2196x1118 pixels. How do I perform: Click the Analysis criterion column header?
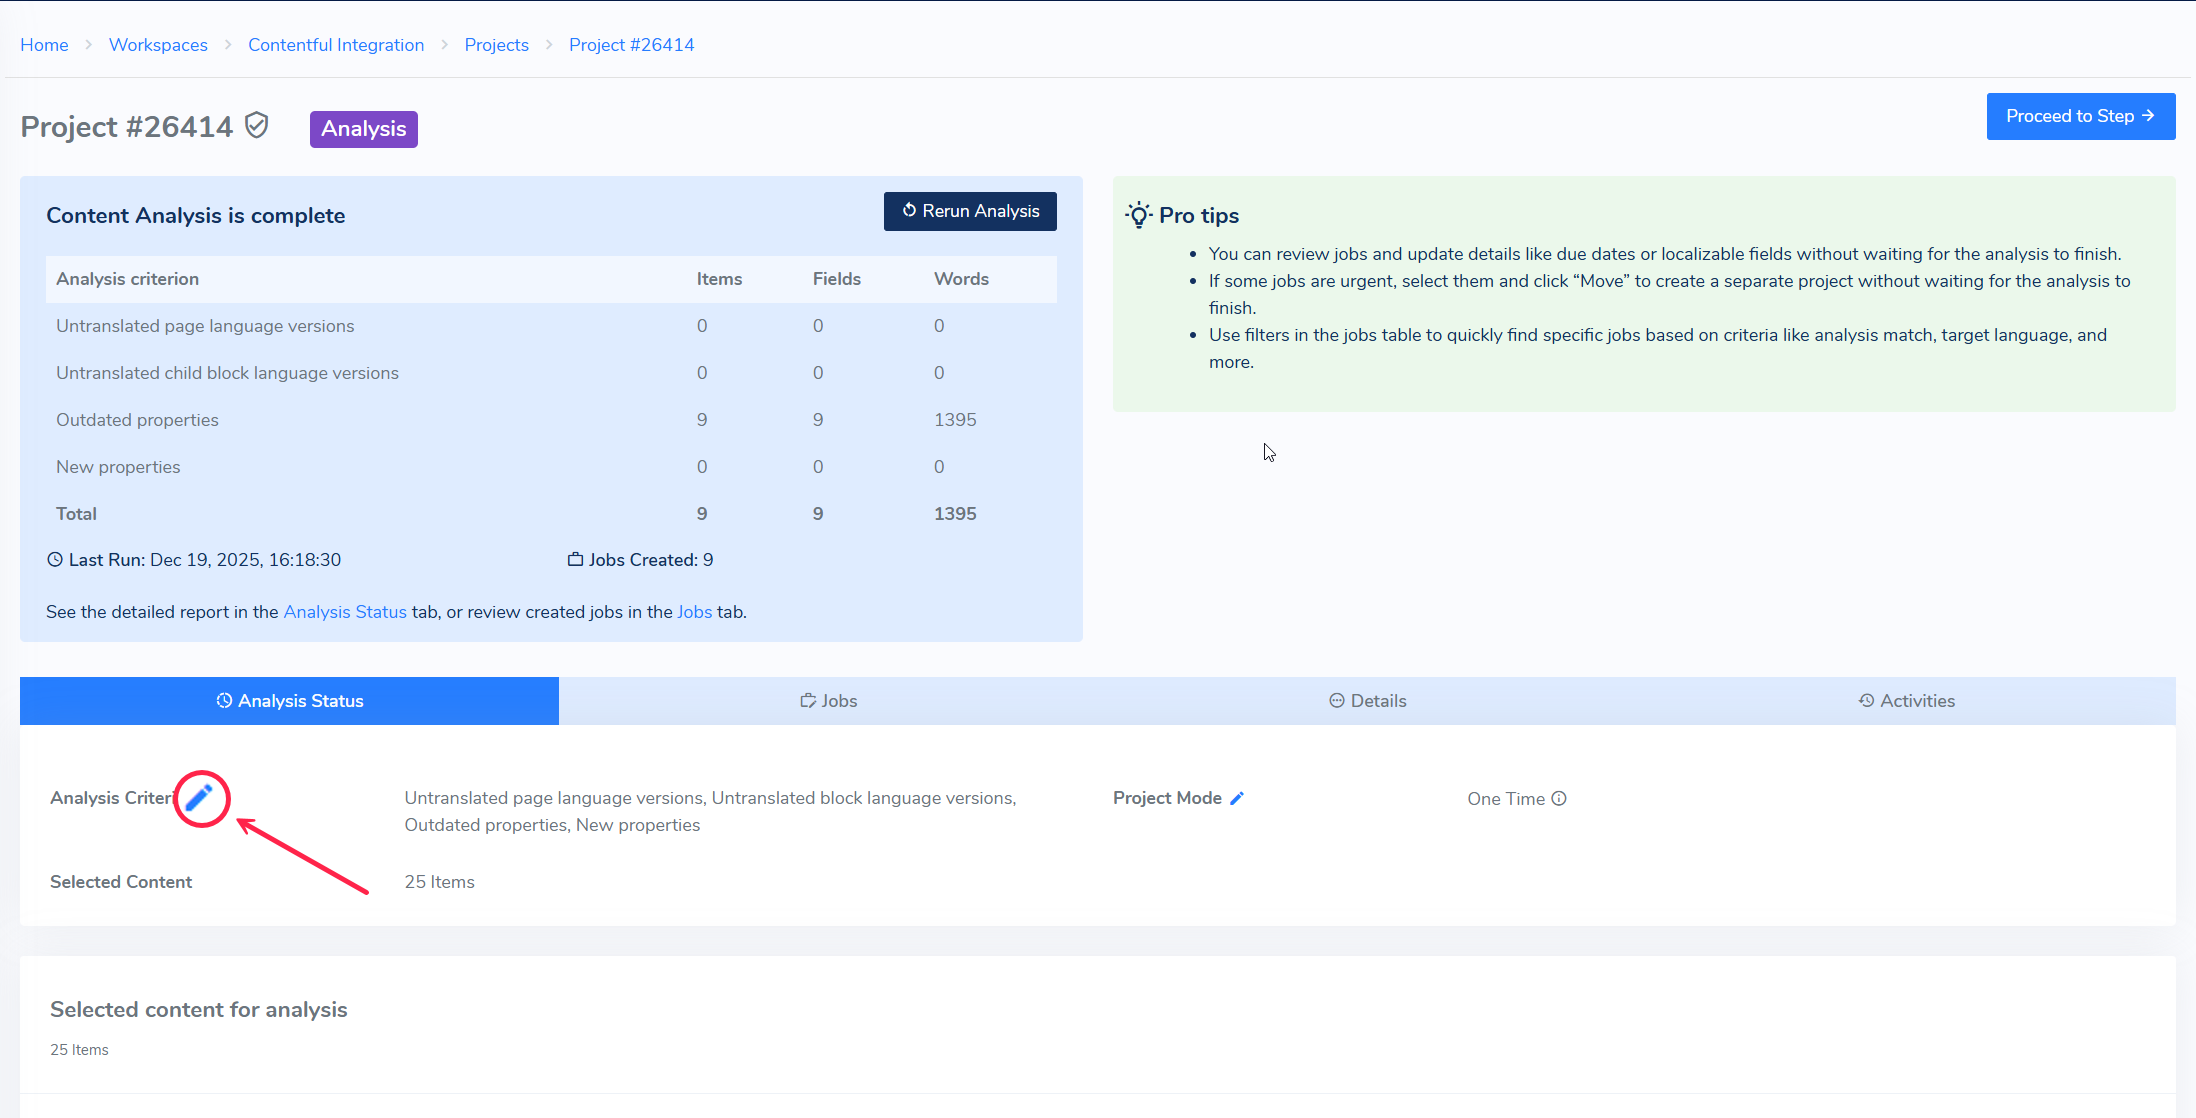(x=127, y=279)
